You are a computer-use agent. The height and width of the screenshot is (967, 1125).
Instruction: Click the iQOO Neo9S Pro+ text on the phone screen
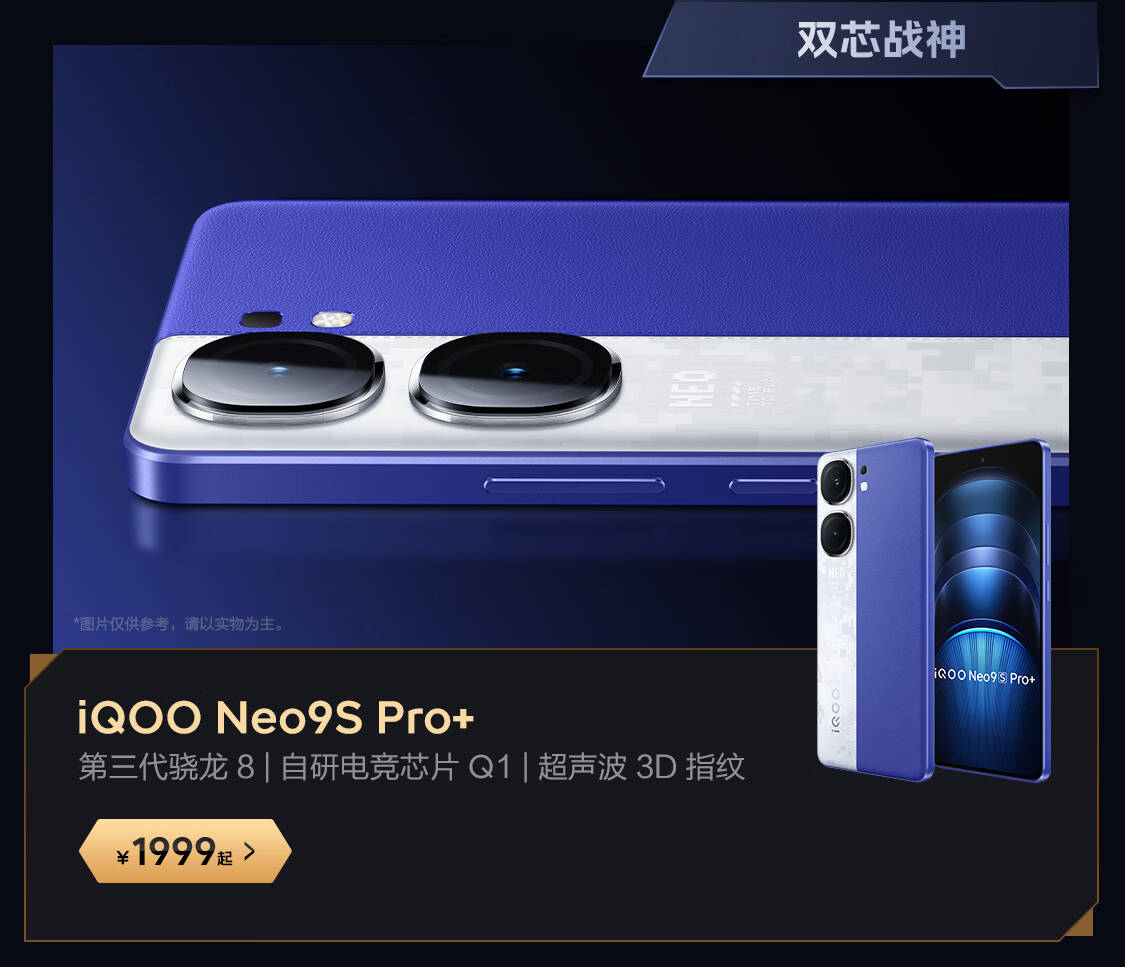point(985,676)
